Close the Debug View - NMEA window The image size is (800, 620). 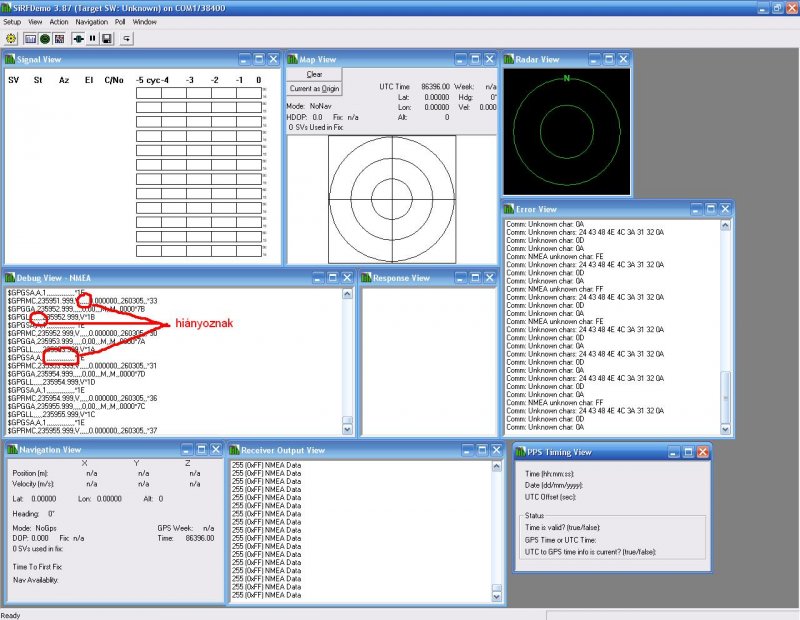[347, 278]
